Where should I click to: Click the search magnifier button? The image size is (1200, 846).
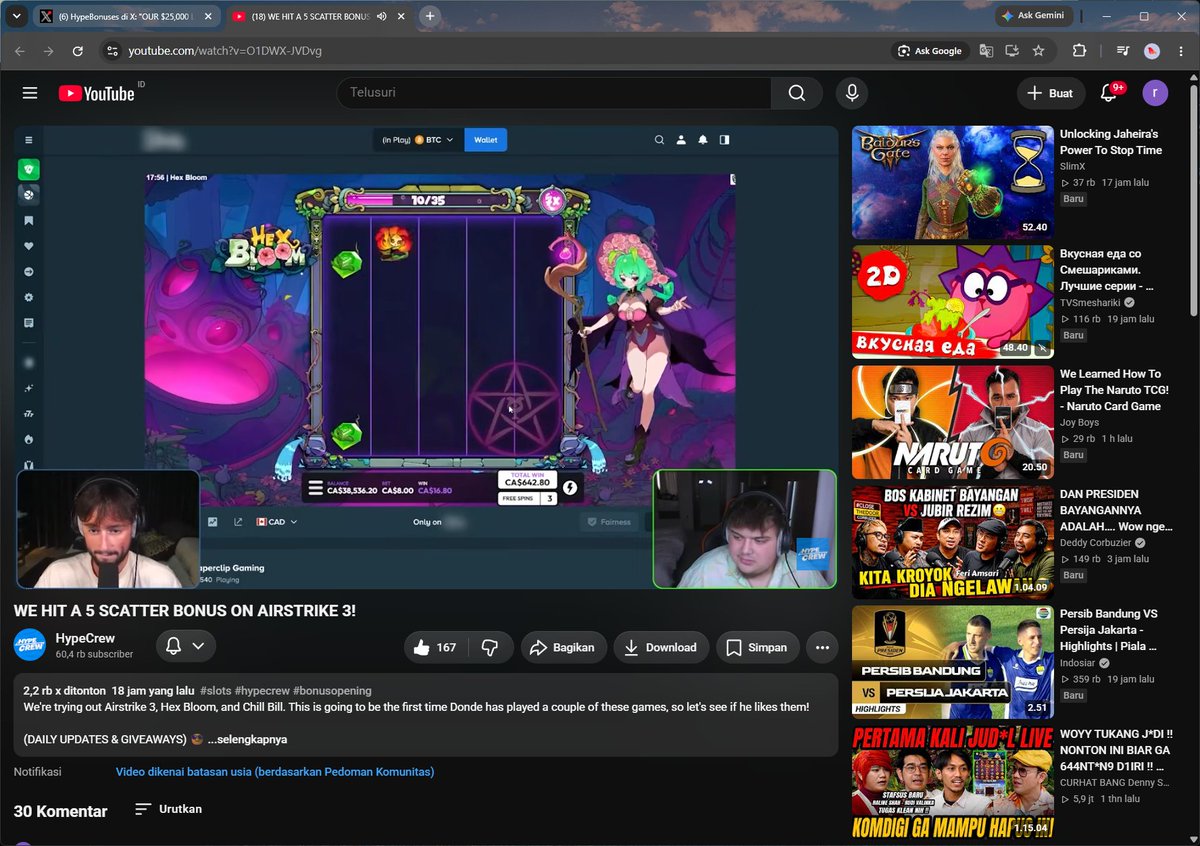[x=797, y=93]
